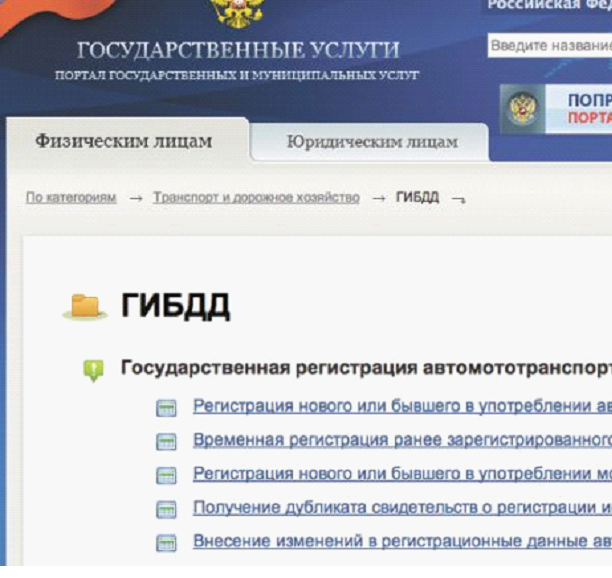Click the Russian coat of arms emblem in header
This screenshot has height=578, width=612.
tap(236, 11)
